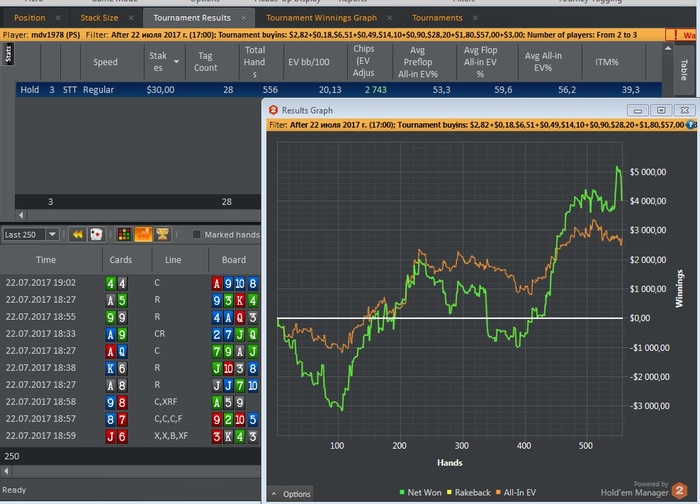Minimize the Results Graph window
The height and width of the screenshot is (504, 700).
[638, 110]
